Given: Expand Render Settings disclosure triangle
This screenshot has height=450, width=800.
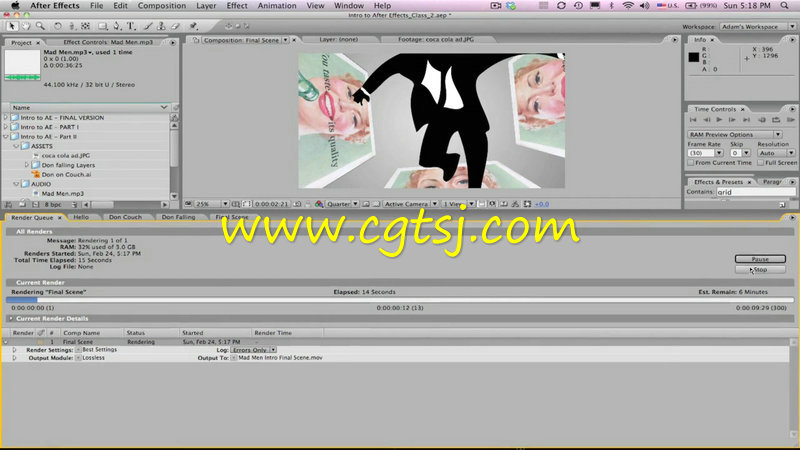Looking at the screenshot, I should (15, 350).
